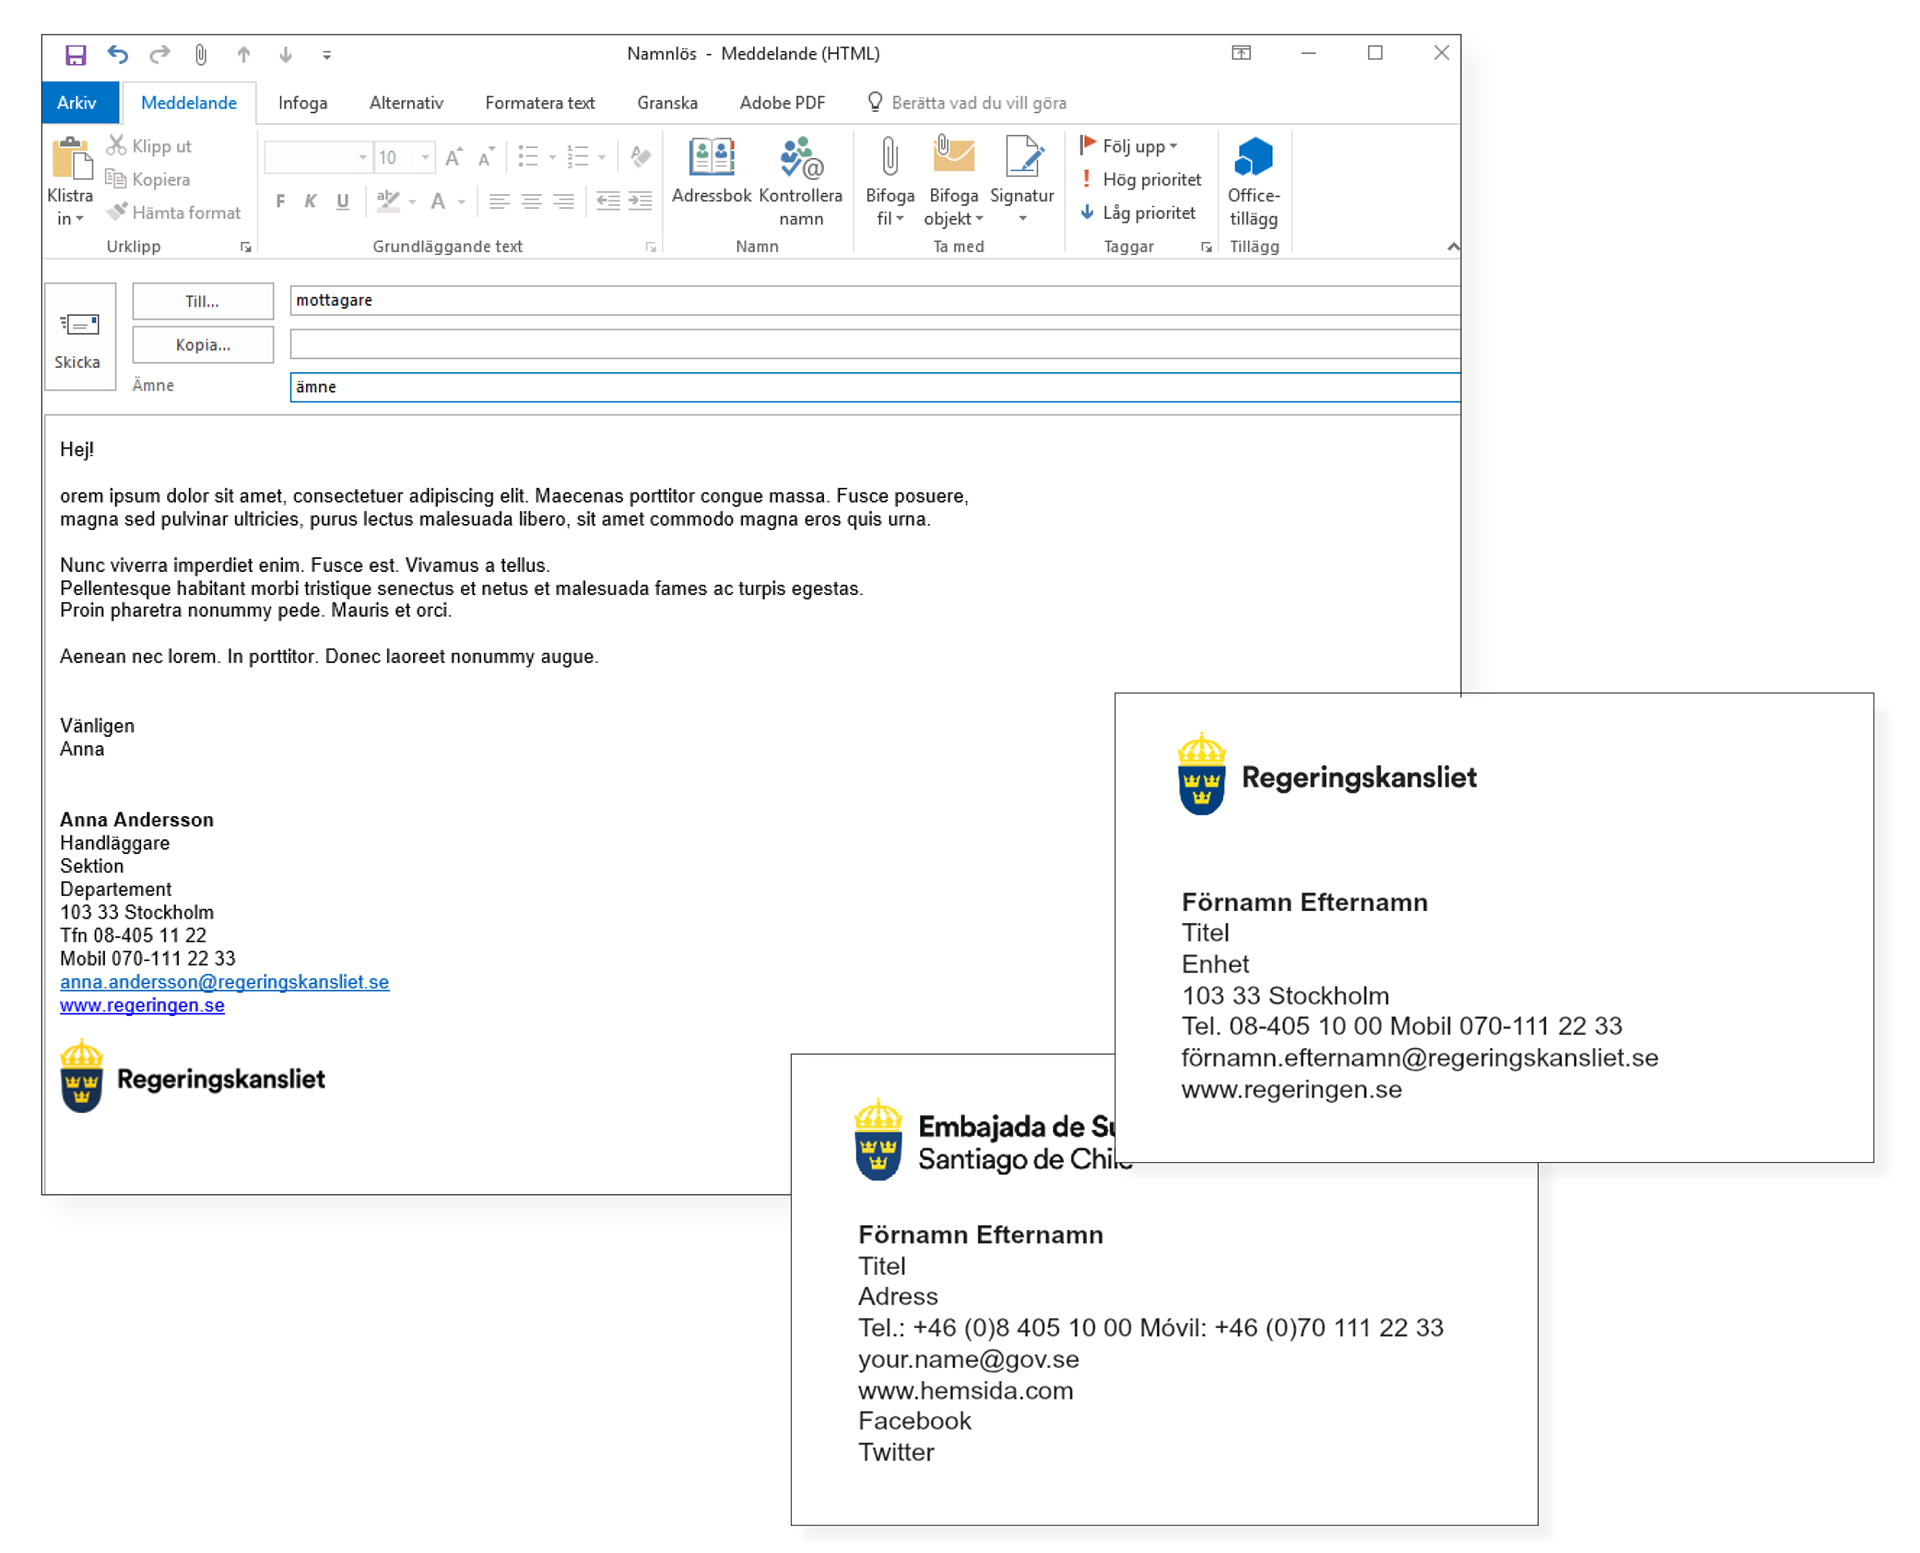Toggle bulleted list
Screen dimensions: 1920x1553
(528, 157)
